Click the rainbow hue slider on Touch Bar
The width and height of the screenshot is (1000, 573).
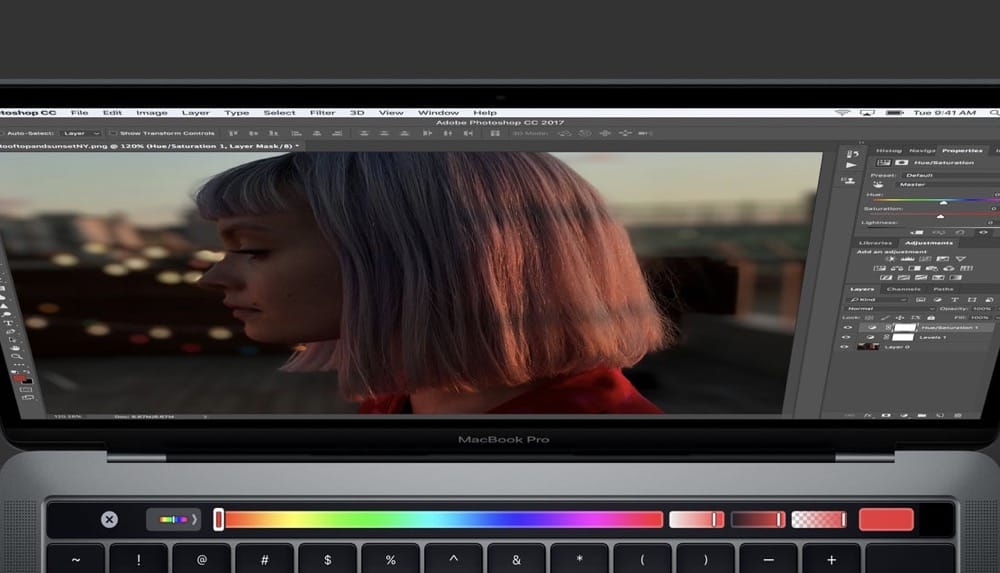coord(440,519)
